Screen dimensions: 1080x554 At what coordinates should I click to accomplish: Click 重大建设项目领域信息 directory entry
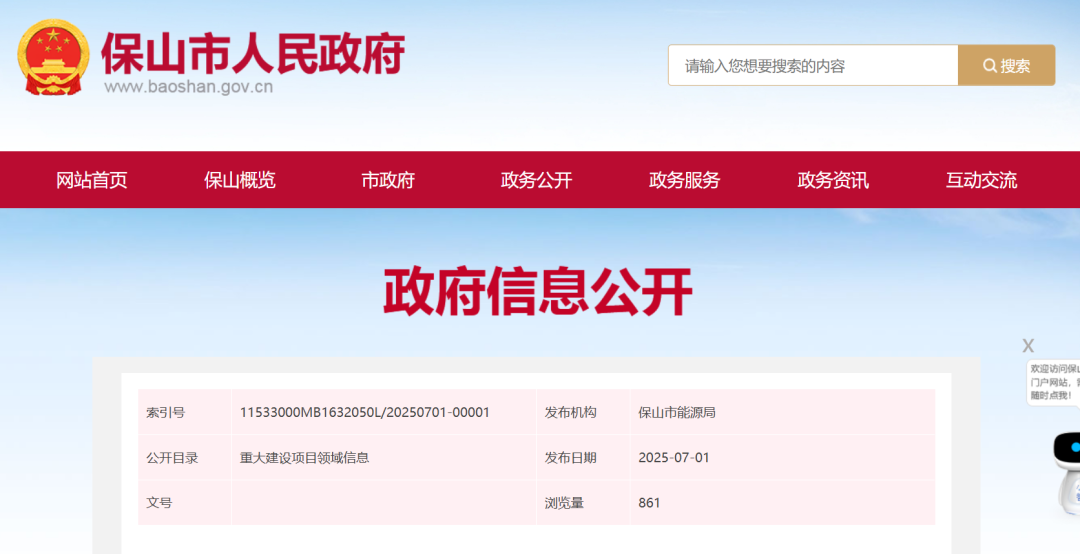pos(305,458)
